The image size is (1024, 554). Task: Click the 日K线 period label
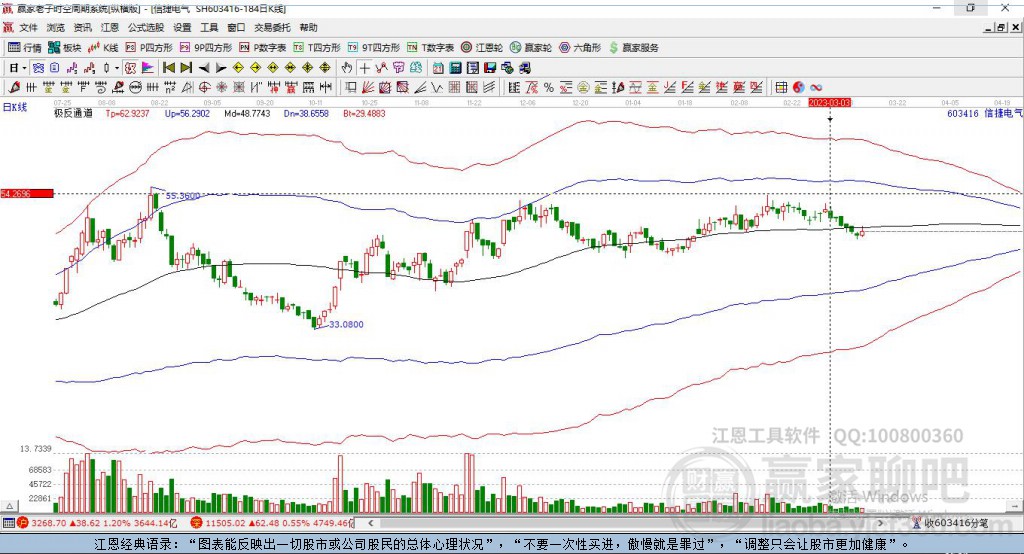(x=15, y=107)
